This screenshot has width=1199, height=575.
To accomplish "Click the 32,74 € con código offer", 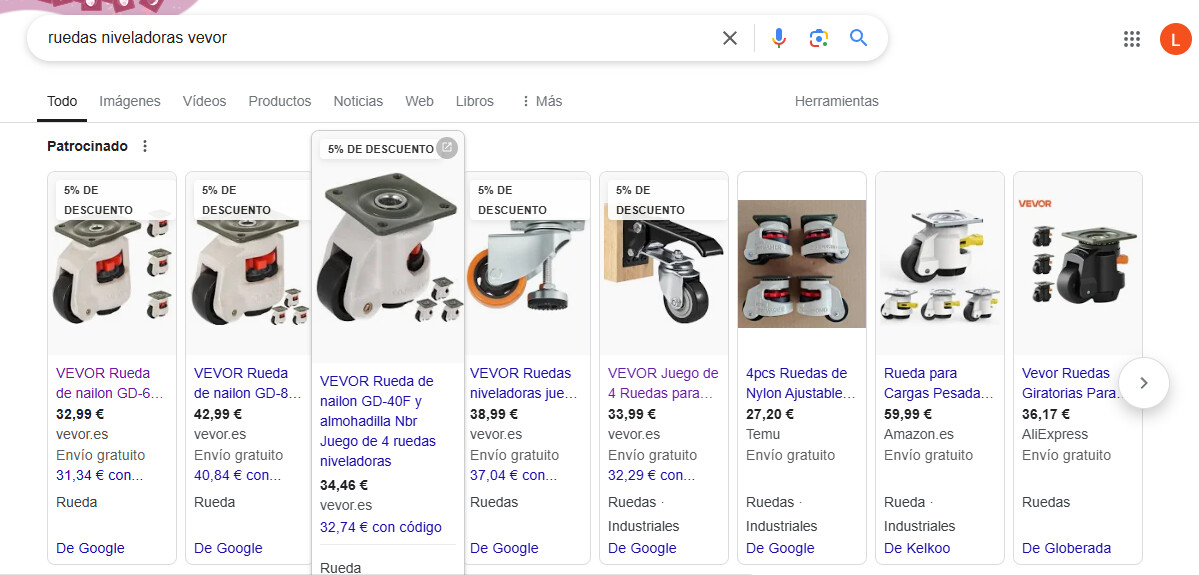I will (381, 528).
